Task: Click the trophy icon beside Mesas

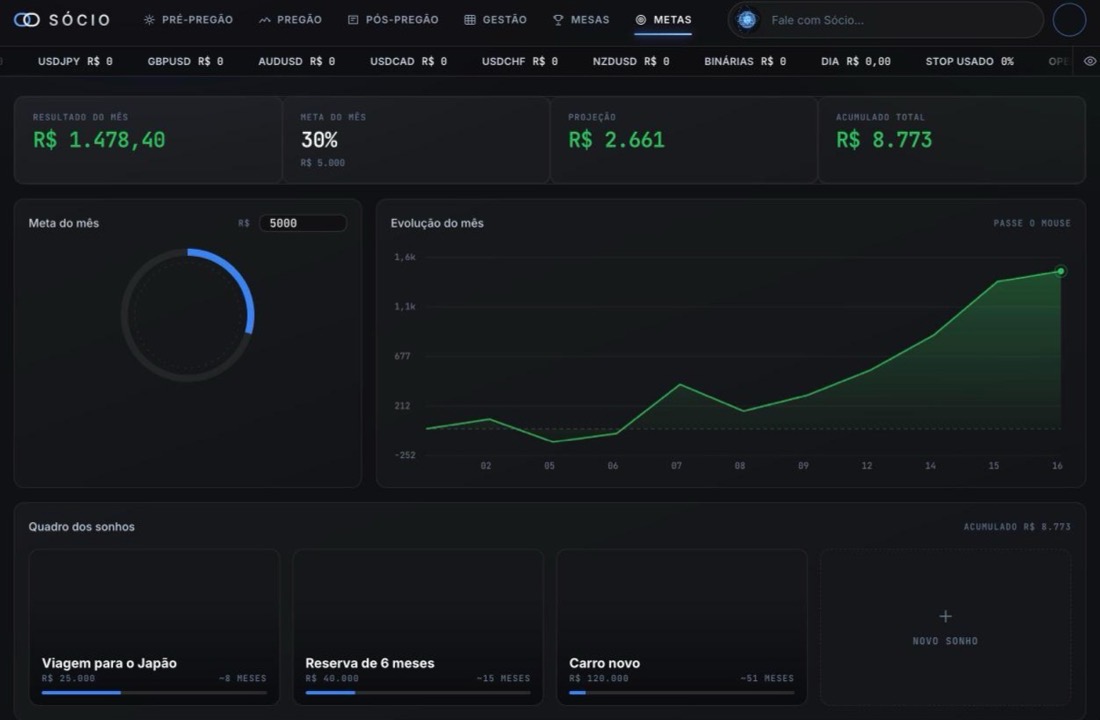Action: 558,20
